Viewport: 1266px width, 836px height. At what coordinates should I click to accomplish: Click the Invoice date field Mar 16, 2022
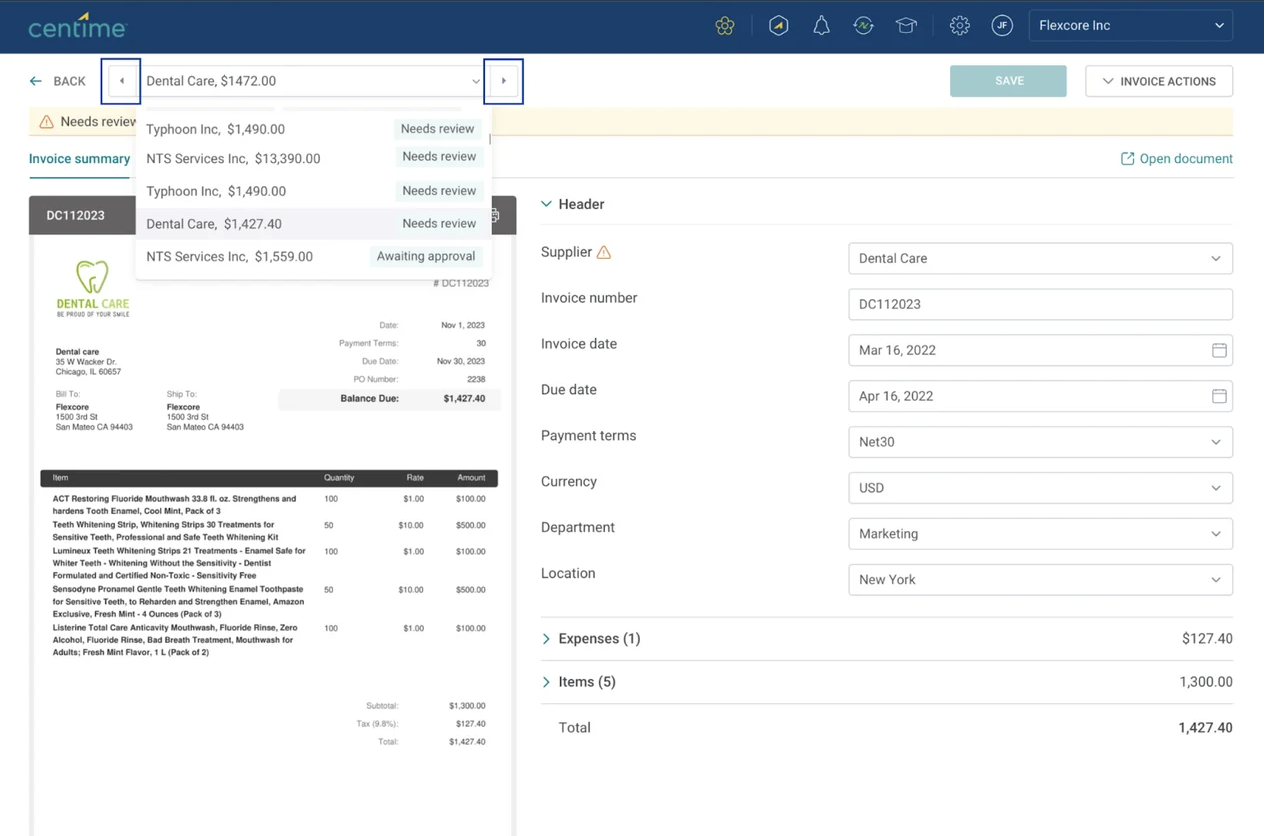point(1040,350)
